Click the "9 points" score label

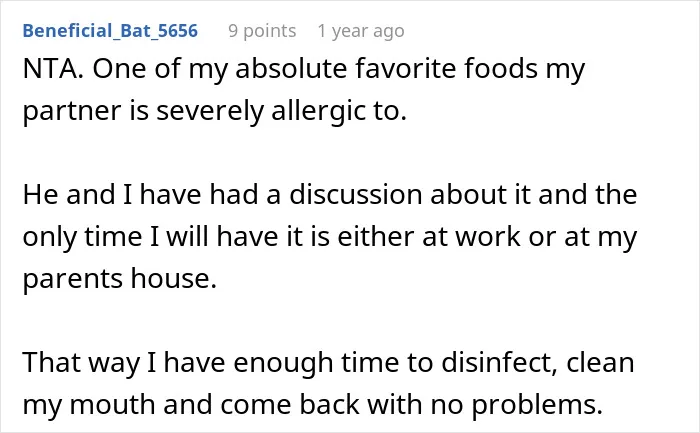pyautogui.click(x=262, y=31)
